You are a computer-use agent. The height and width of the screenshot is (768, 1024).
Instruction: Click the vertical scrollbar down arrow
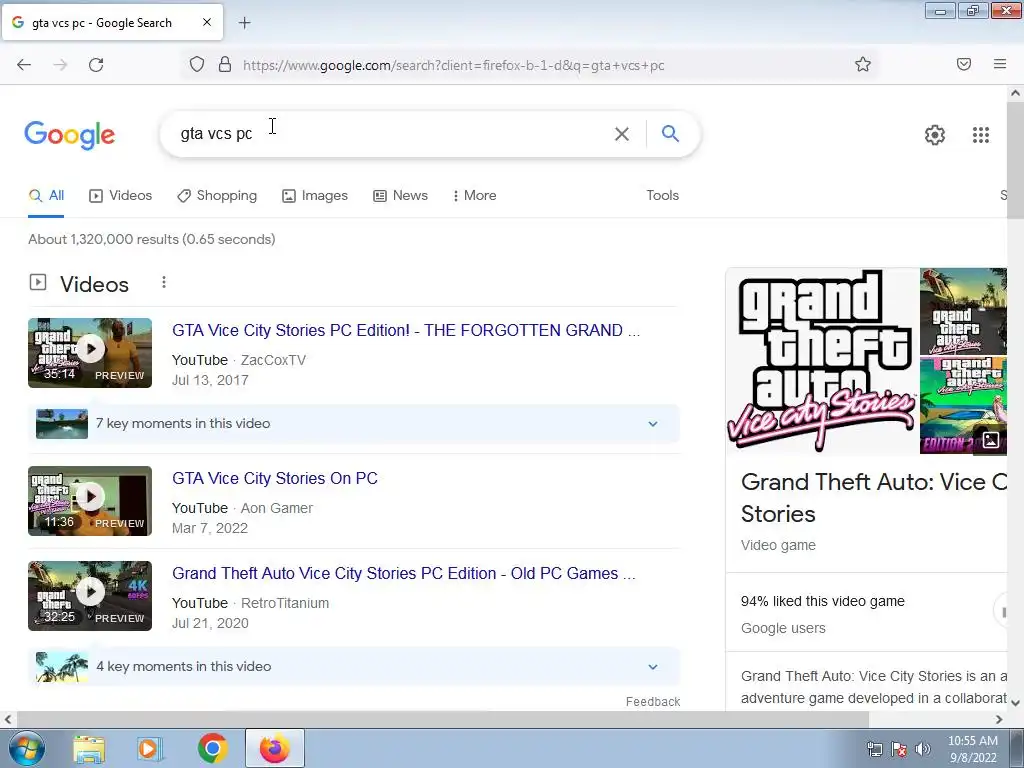1016,703
